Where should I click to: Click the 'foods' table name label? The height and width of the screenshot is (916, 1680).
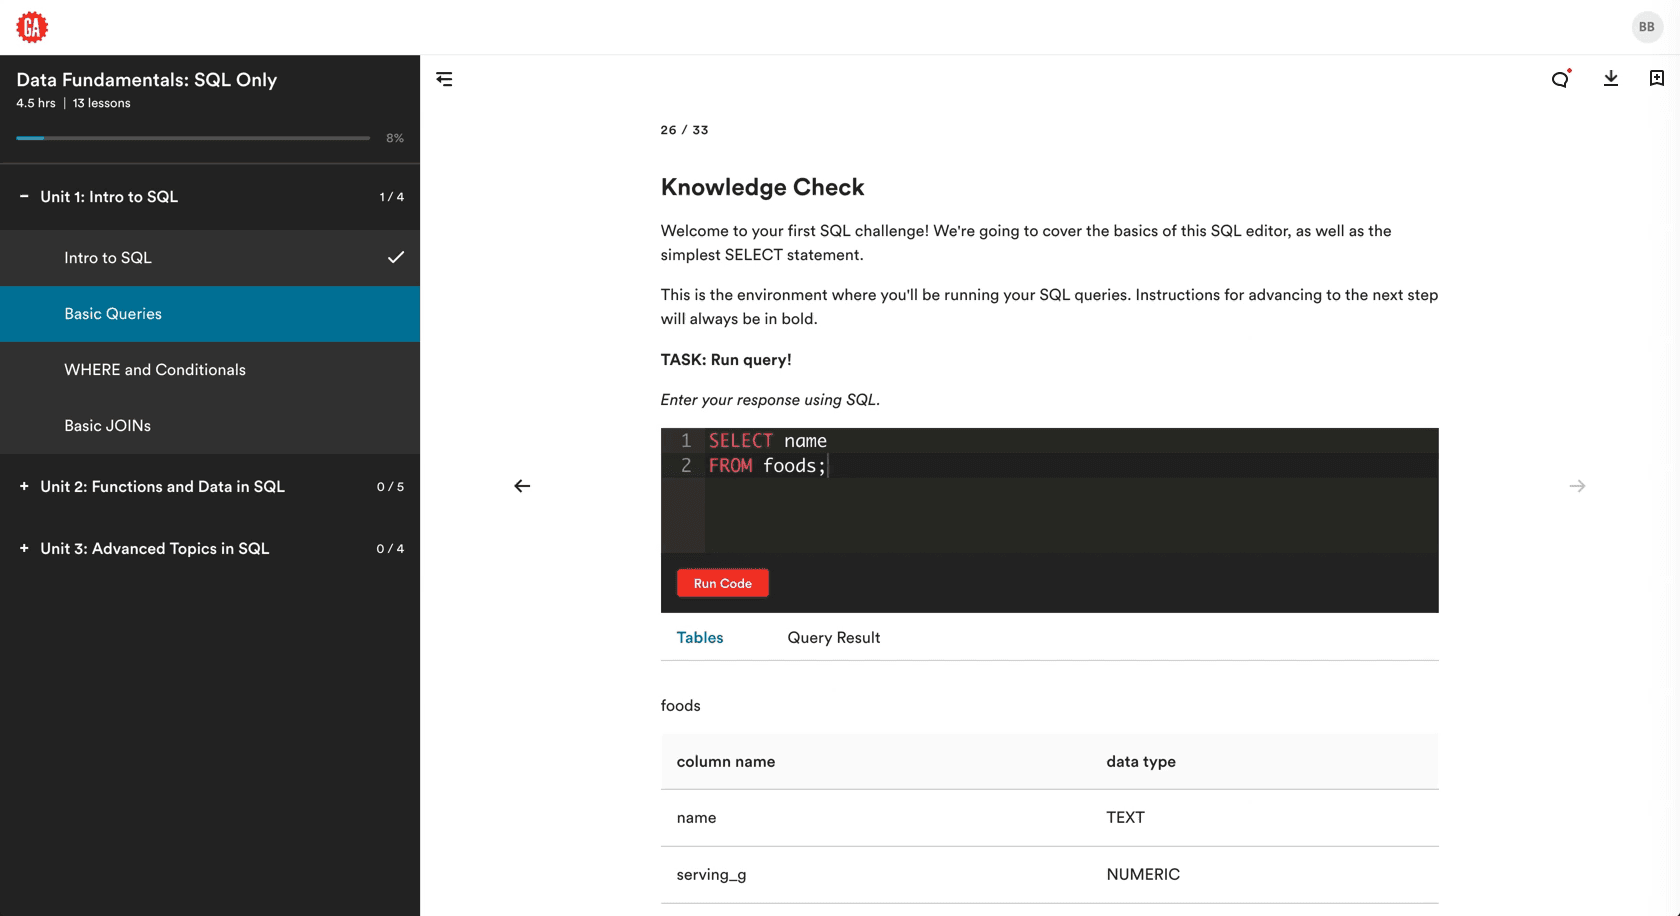click(x=681, y=706)
